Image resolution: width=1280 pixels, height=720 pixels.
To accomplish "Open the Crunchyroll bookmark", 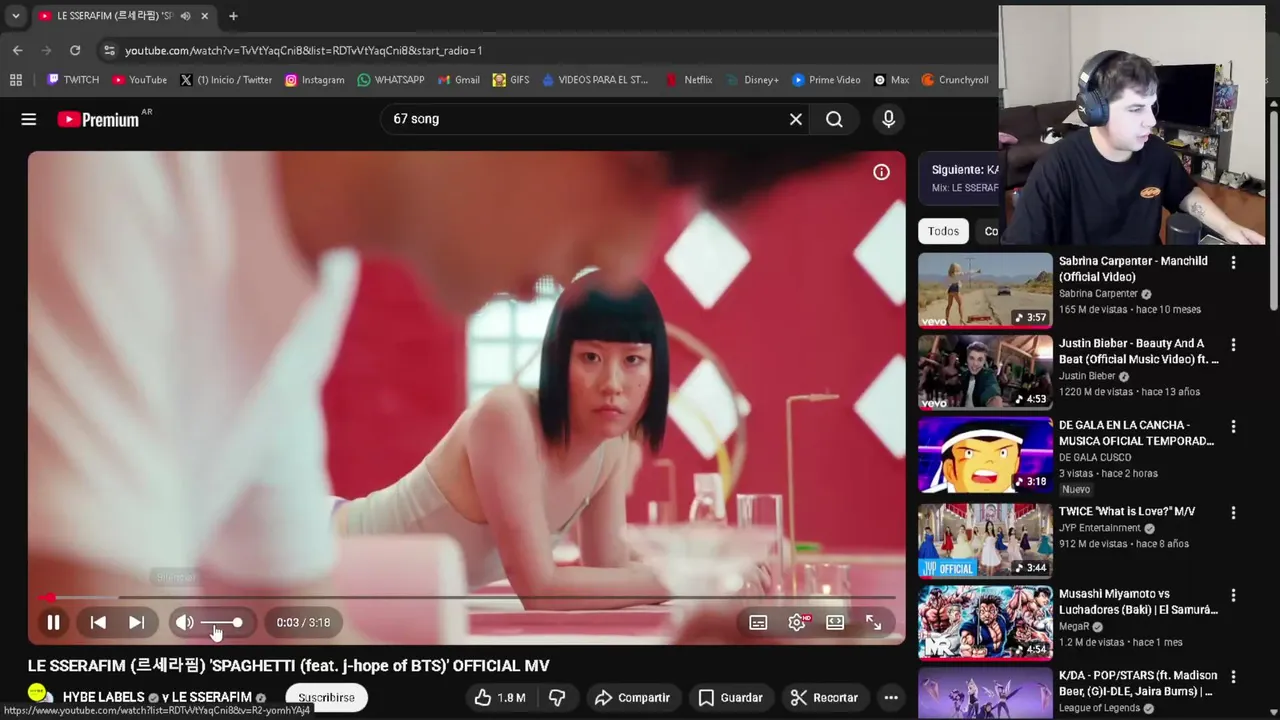I will pos(955,80).
